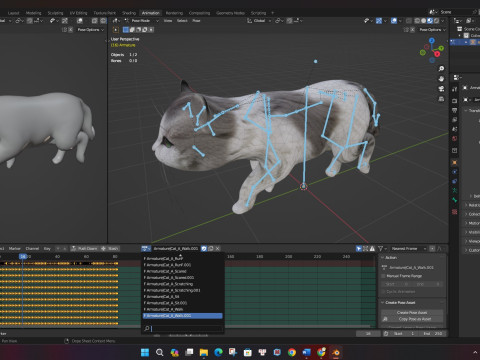Switch to the Compositing workspace tab
This screenshot has width=480, height=360.
[x=199, y=13]
